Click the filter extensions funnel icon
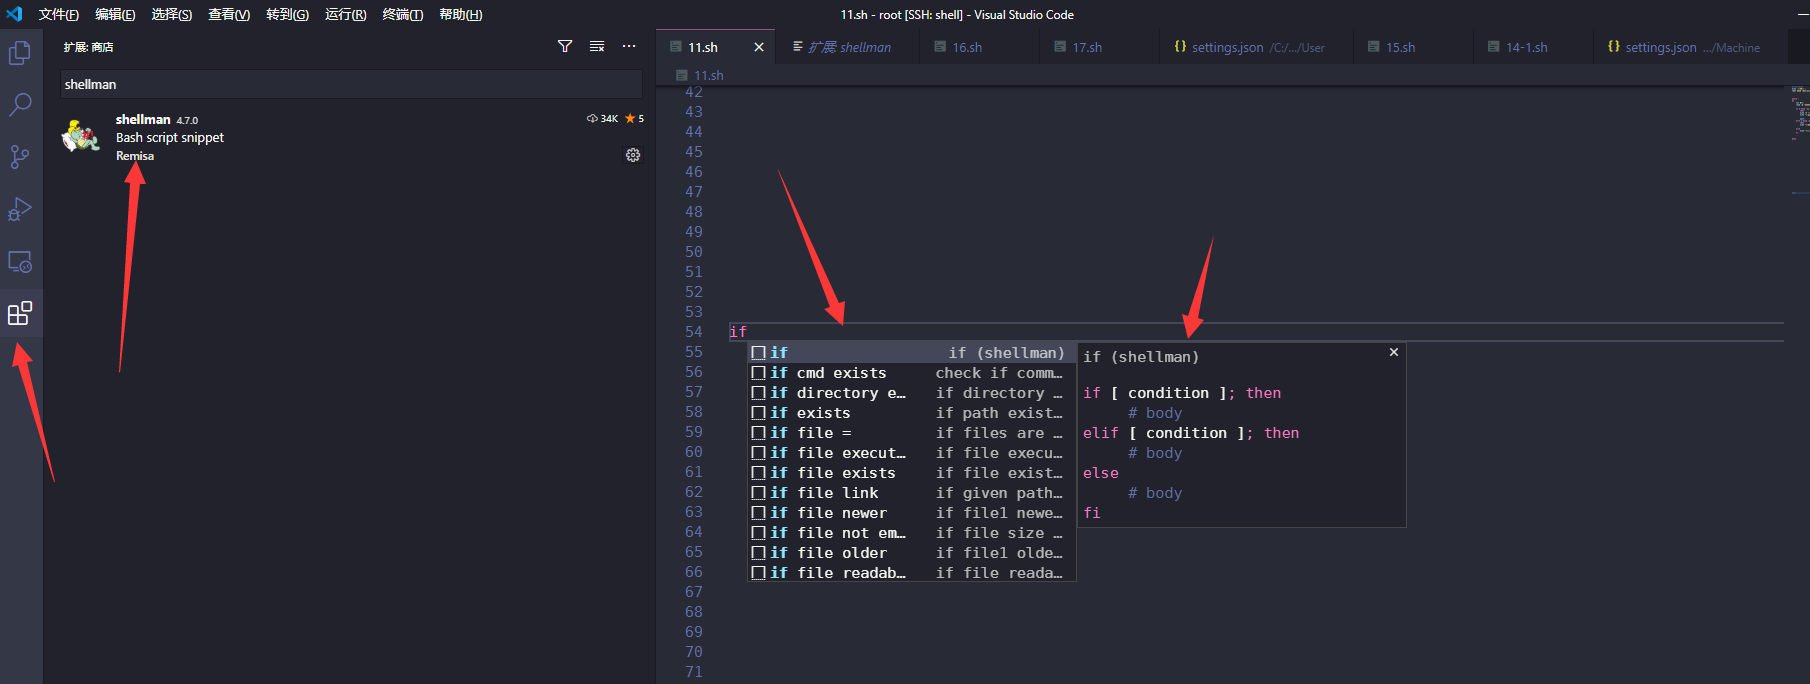 tap(565, 46)
